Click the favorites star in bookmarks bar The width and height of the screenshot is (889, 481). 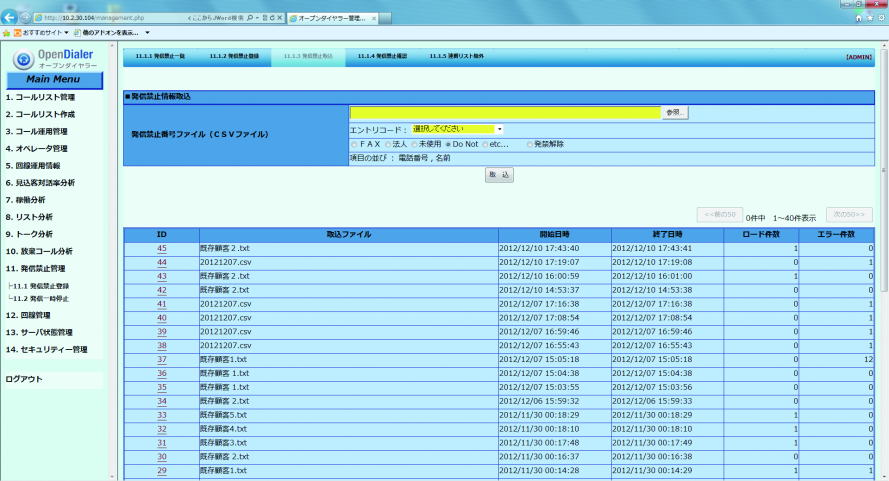click(x=6, y=33)
